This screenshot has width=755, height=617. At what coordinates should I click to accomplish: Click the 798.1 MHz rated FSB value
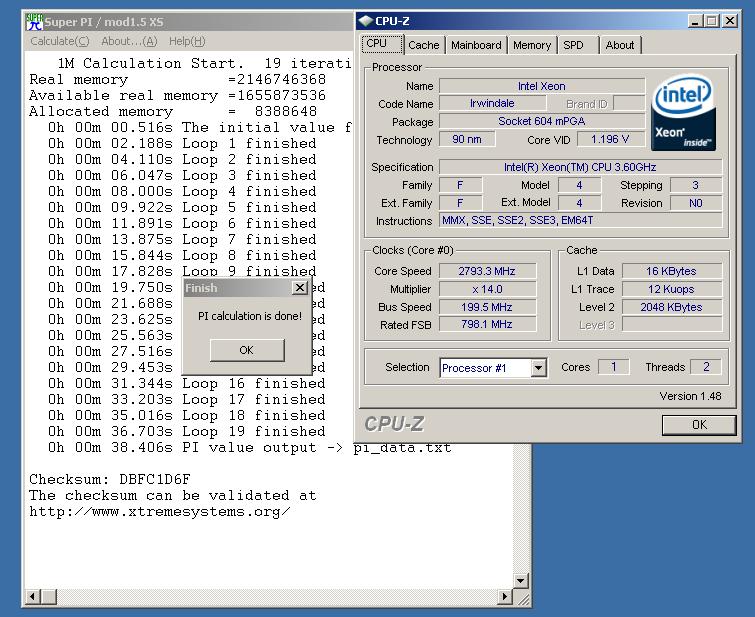tap(487, 325)
